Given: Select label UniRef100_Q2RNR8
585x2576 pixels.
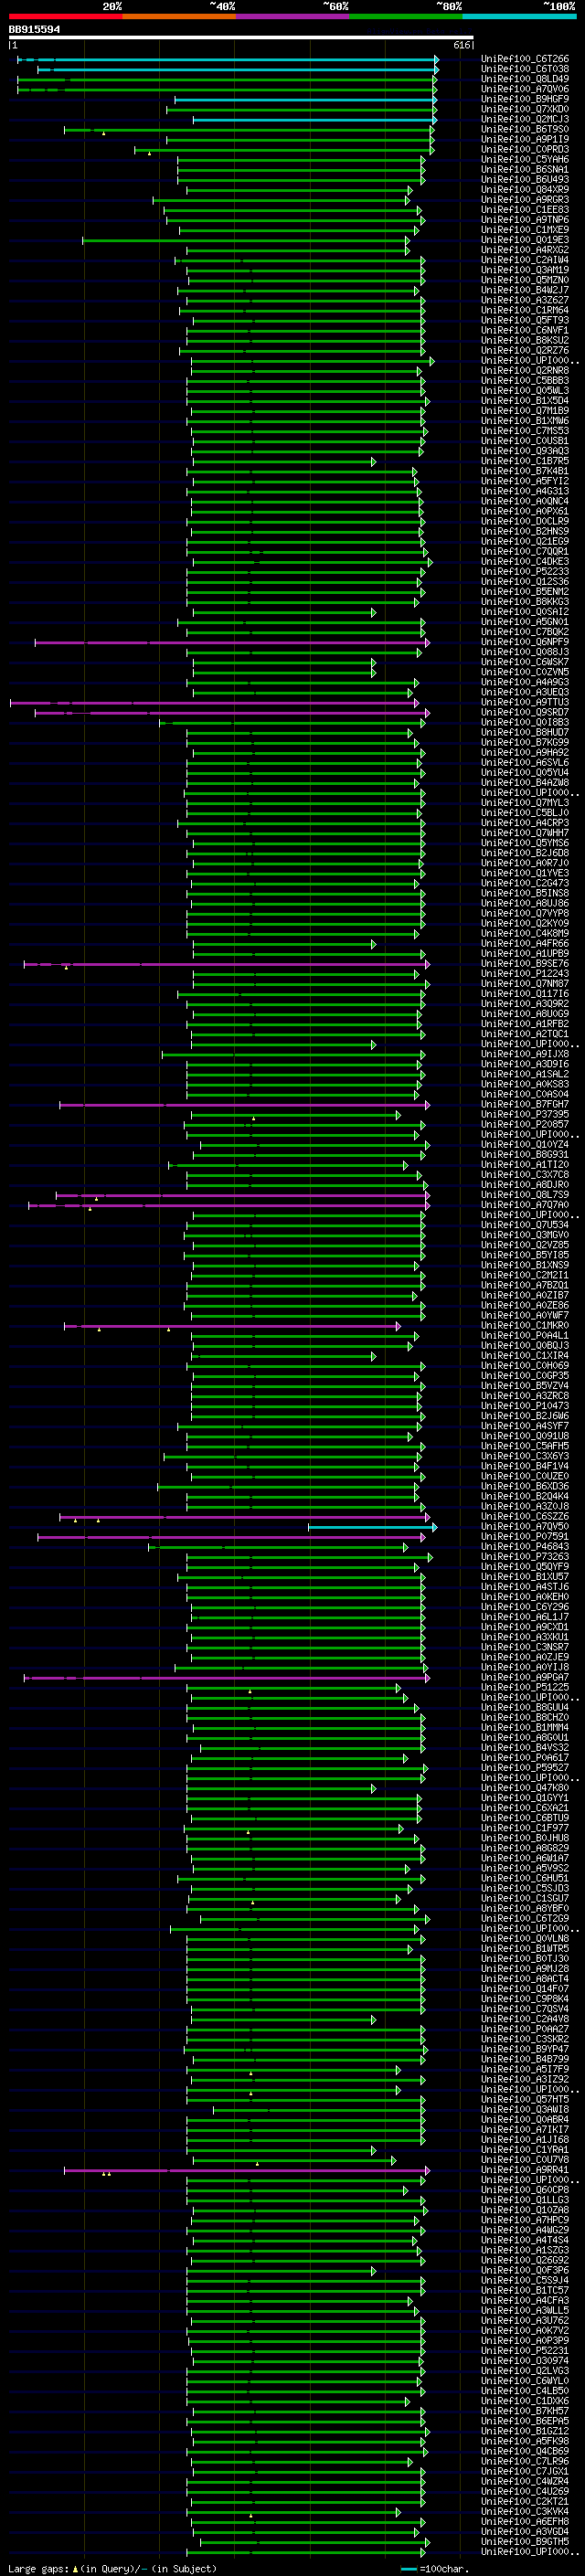Looking at the screenshot, I should point(525,370).
